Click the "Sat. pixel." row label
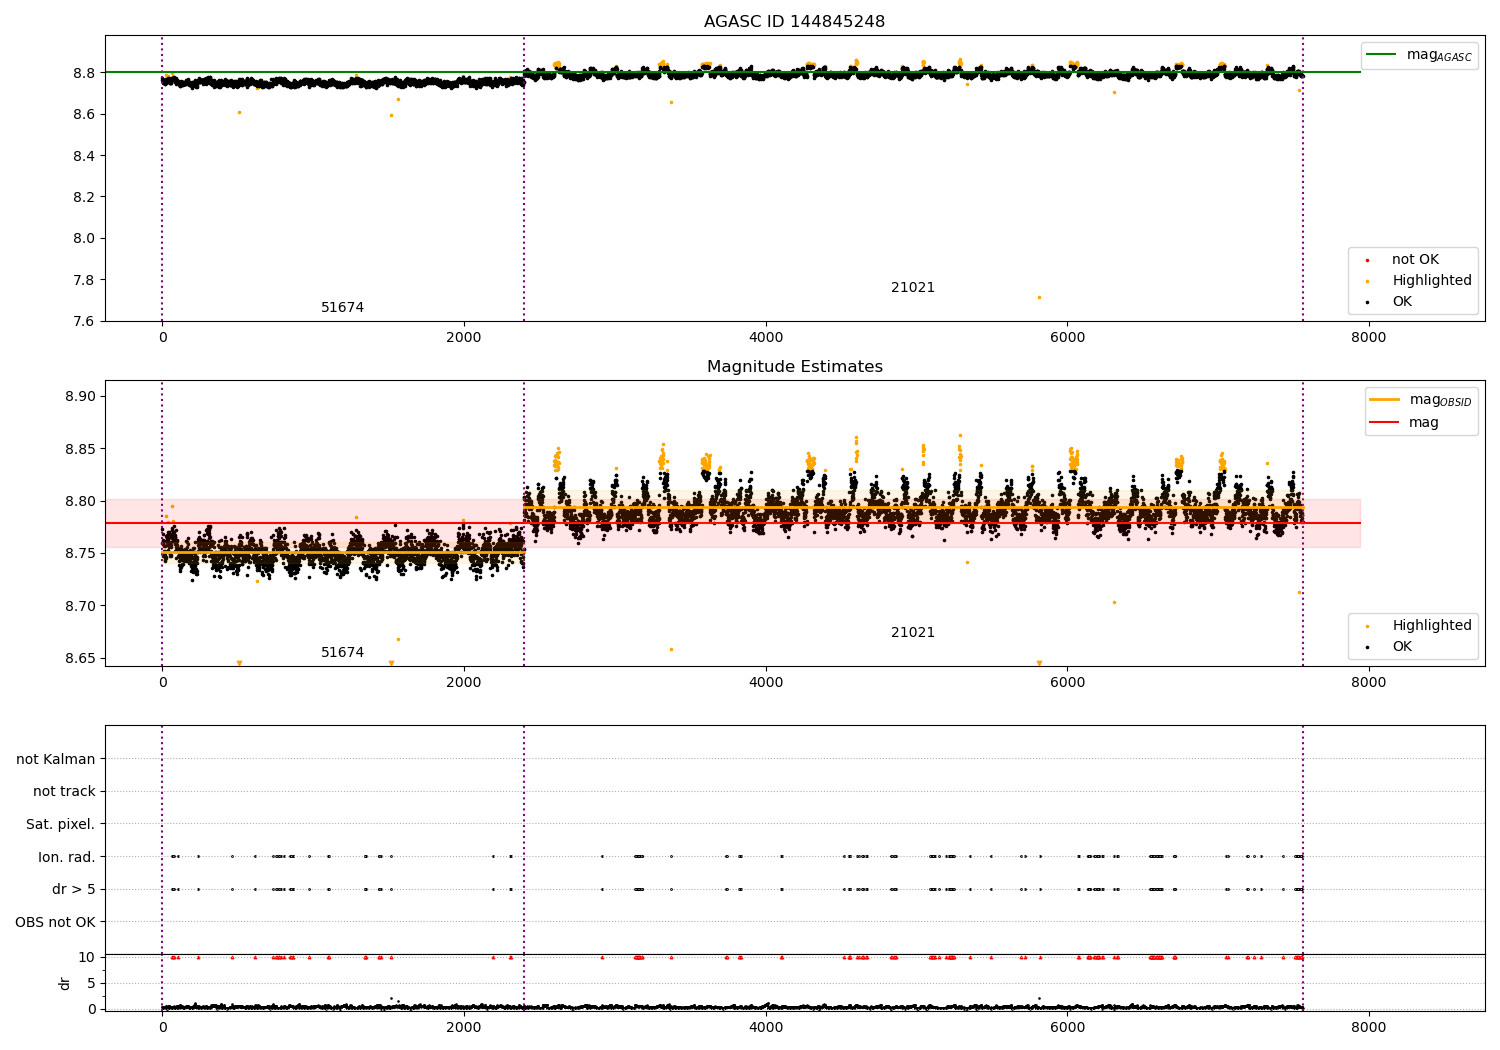Image resolution: width=1500 pixels, height=1050 pixels. click(61, 824)
